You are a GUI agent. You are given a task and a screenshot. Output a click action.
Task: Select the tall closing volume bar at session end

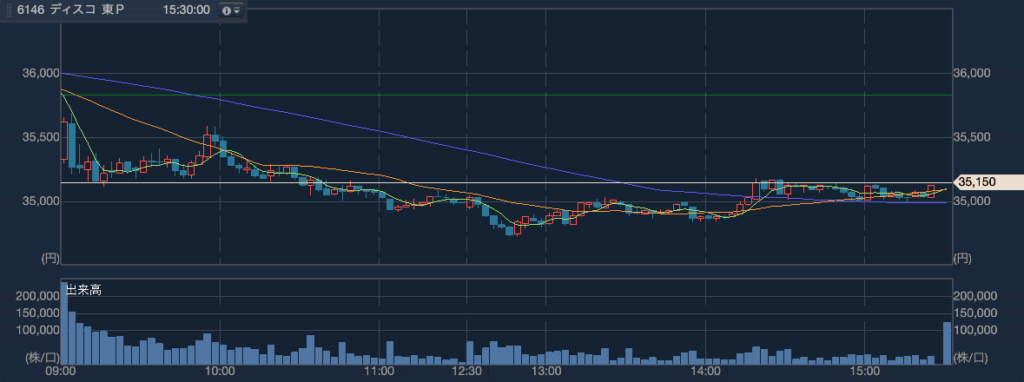pos(947,343)
